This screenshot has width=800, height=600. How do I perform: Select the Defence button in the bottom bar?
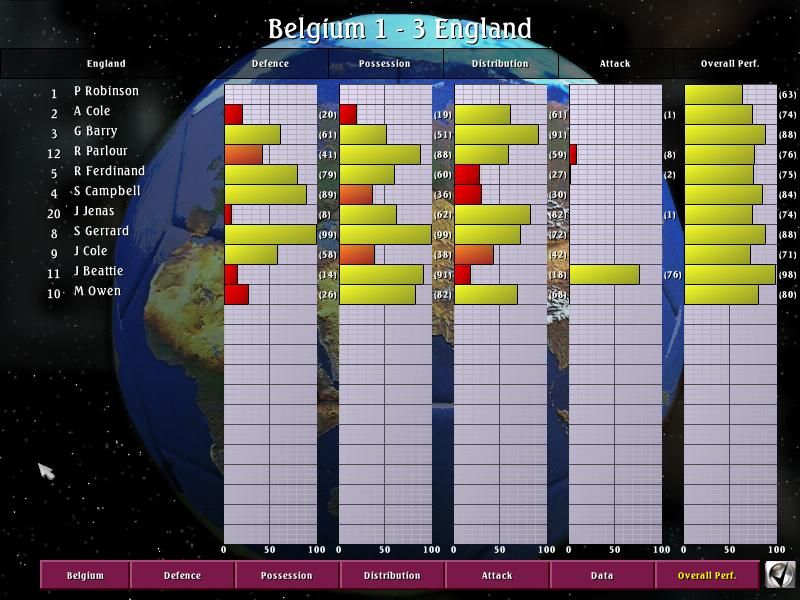(182, 575)
